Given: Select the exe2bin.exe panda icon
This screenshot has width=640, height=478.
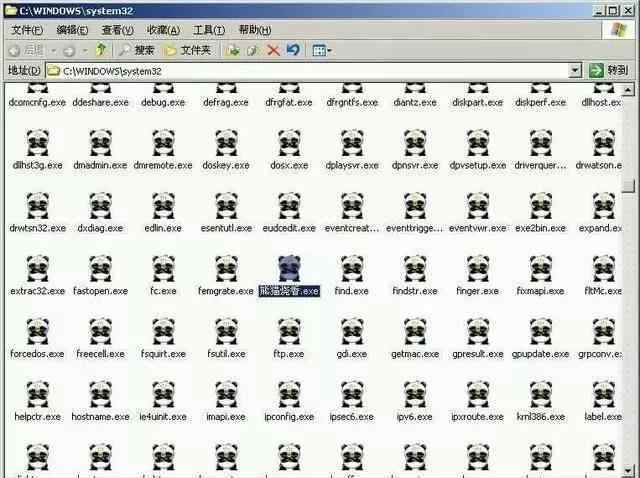Looking at the screenshot, I should pos(540,206).
